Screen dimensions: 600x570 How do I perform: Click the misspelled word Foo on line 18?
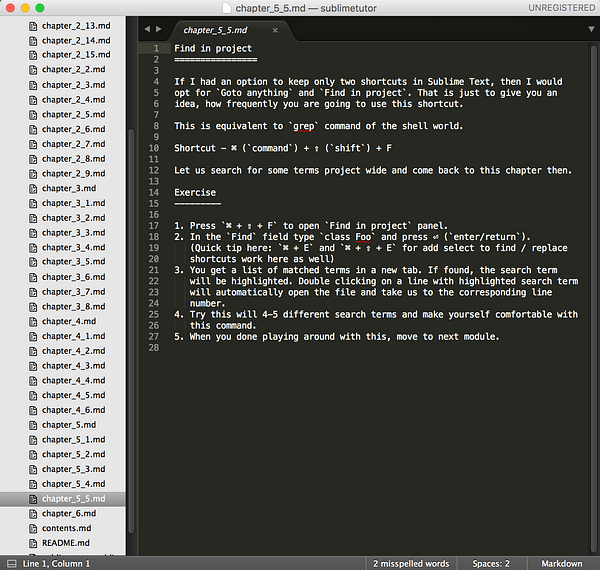(363, 237)
